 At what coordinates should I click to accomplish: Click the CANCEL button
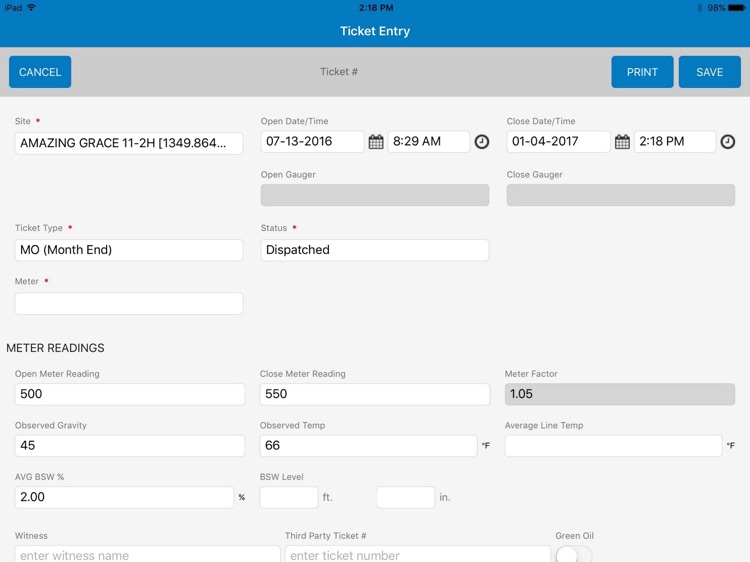(40, 72)
